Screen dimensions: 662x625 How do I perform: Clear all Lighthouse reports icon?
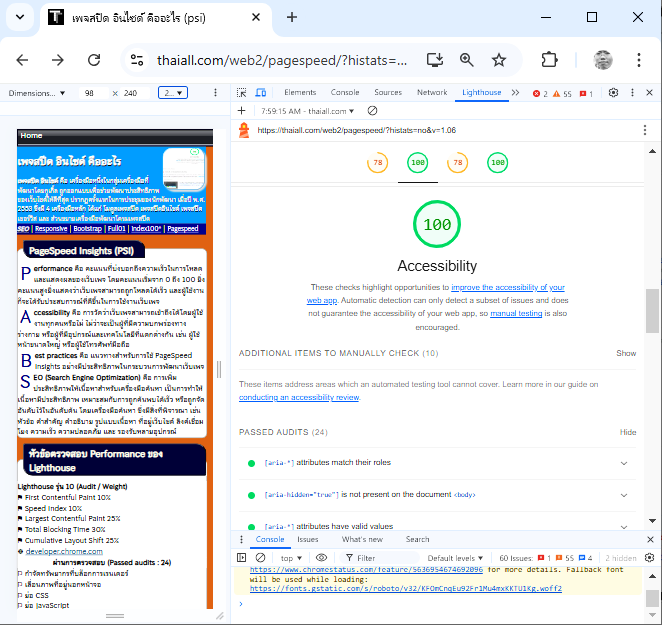click(x=373, y=111)
